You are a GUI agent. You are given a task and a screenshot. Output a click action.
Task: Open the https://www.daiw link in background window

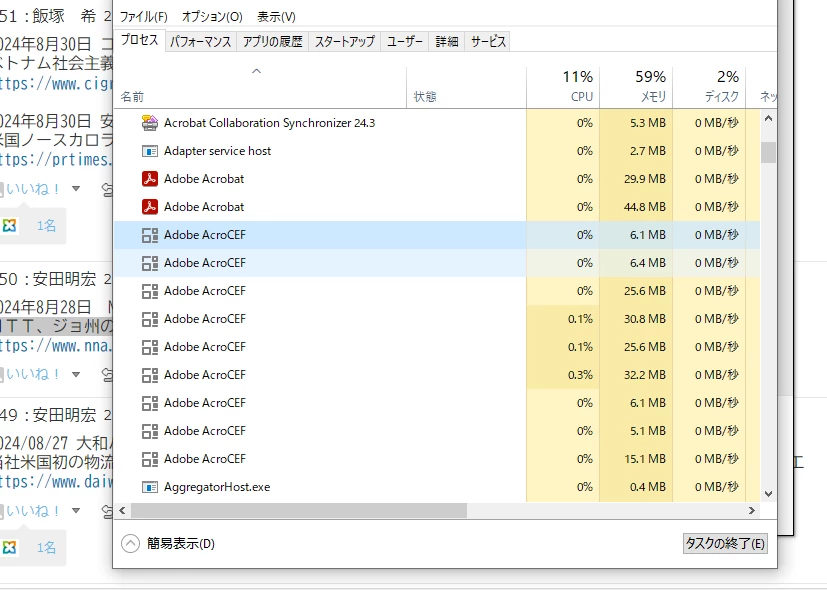click(56, 482)
